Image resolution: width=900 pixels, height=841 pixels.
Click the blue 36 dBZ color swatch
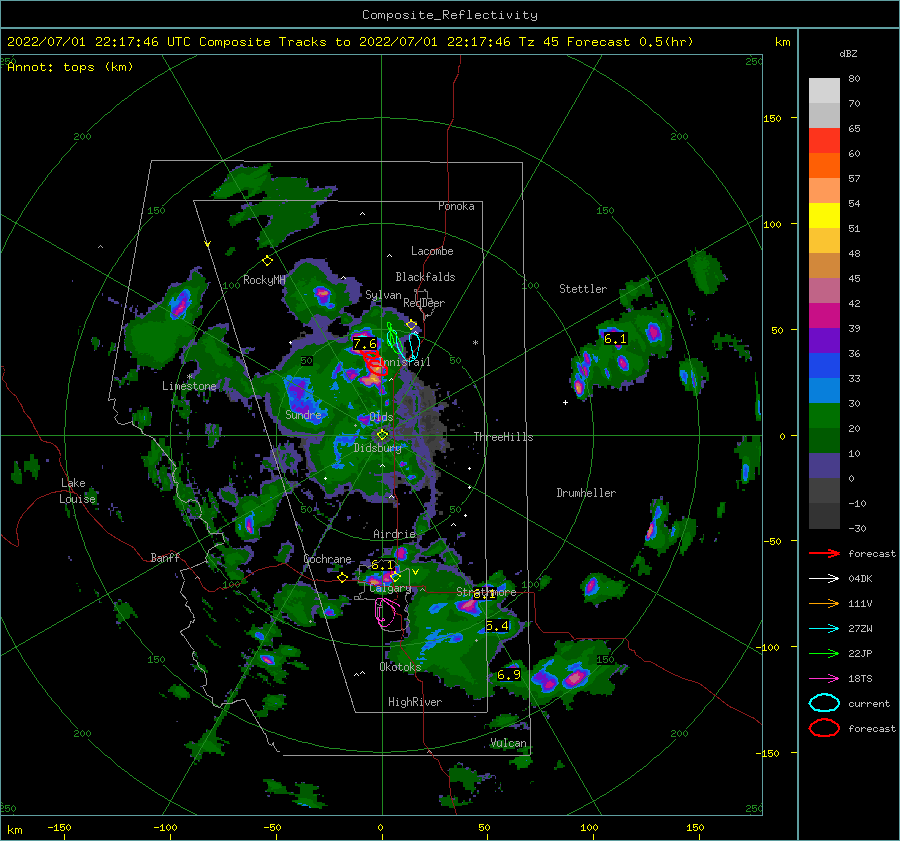tap(824, 365)
